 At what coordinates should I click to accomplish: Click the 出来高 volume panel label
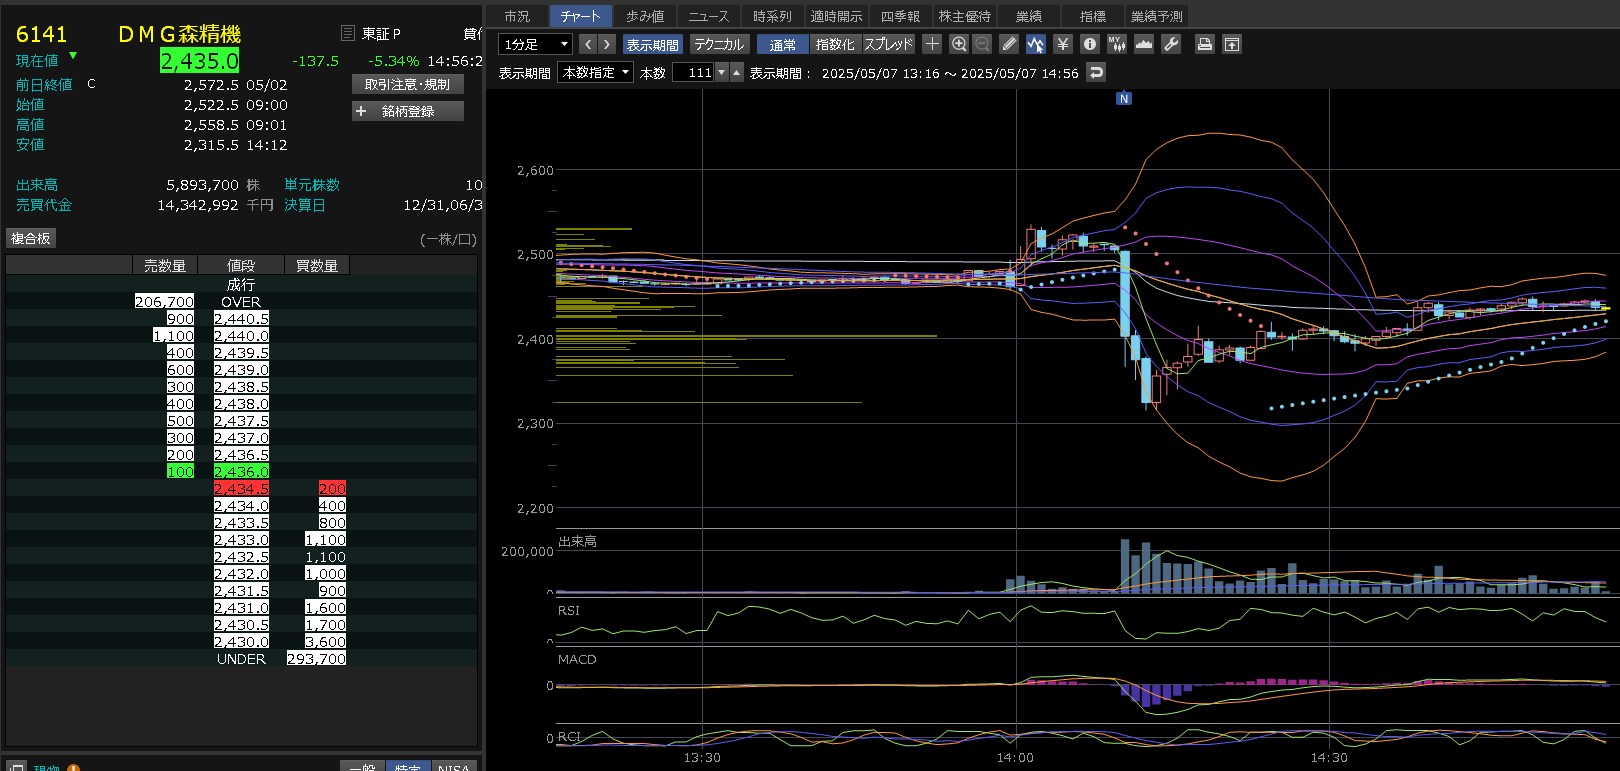coord(577,541)
